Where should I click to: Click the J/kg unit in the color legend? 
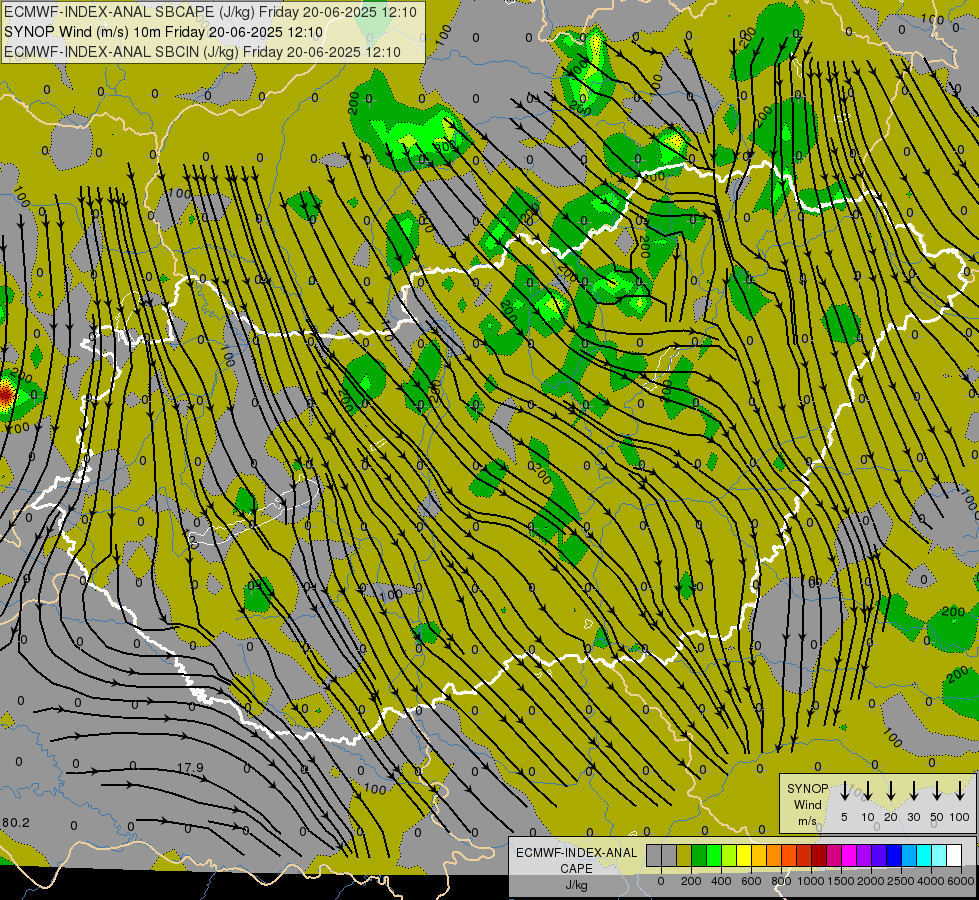[x=576, y=885]
